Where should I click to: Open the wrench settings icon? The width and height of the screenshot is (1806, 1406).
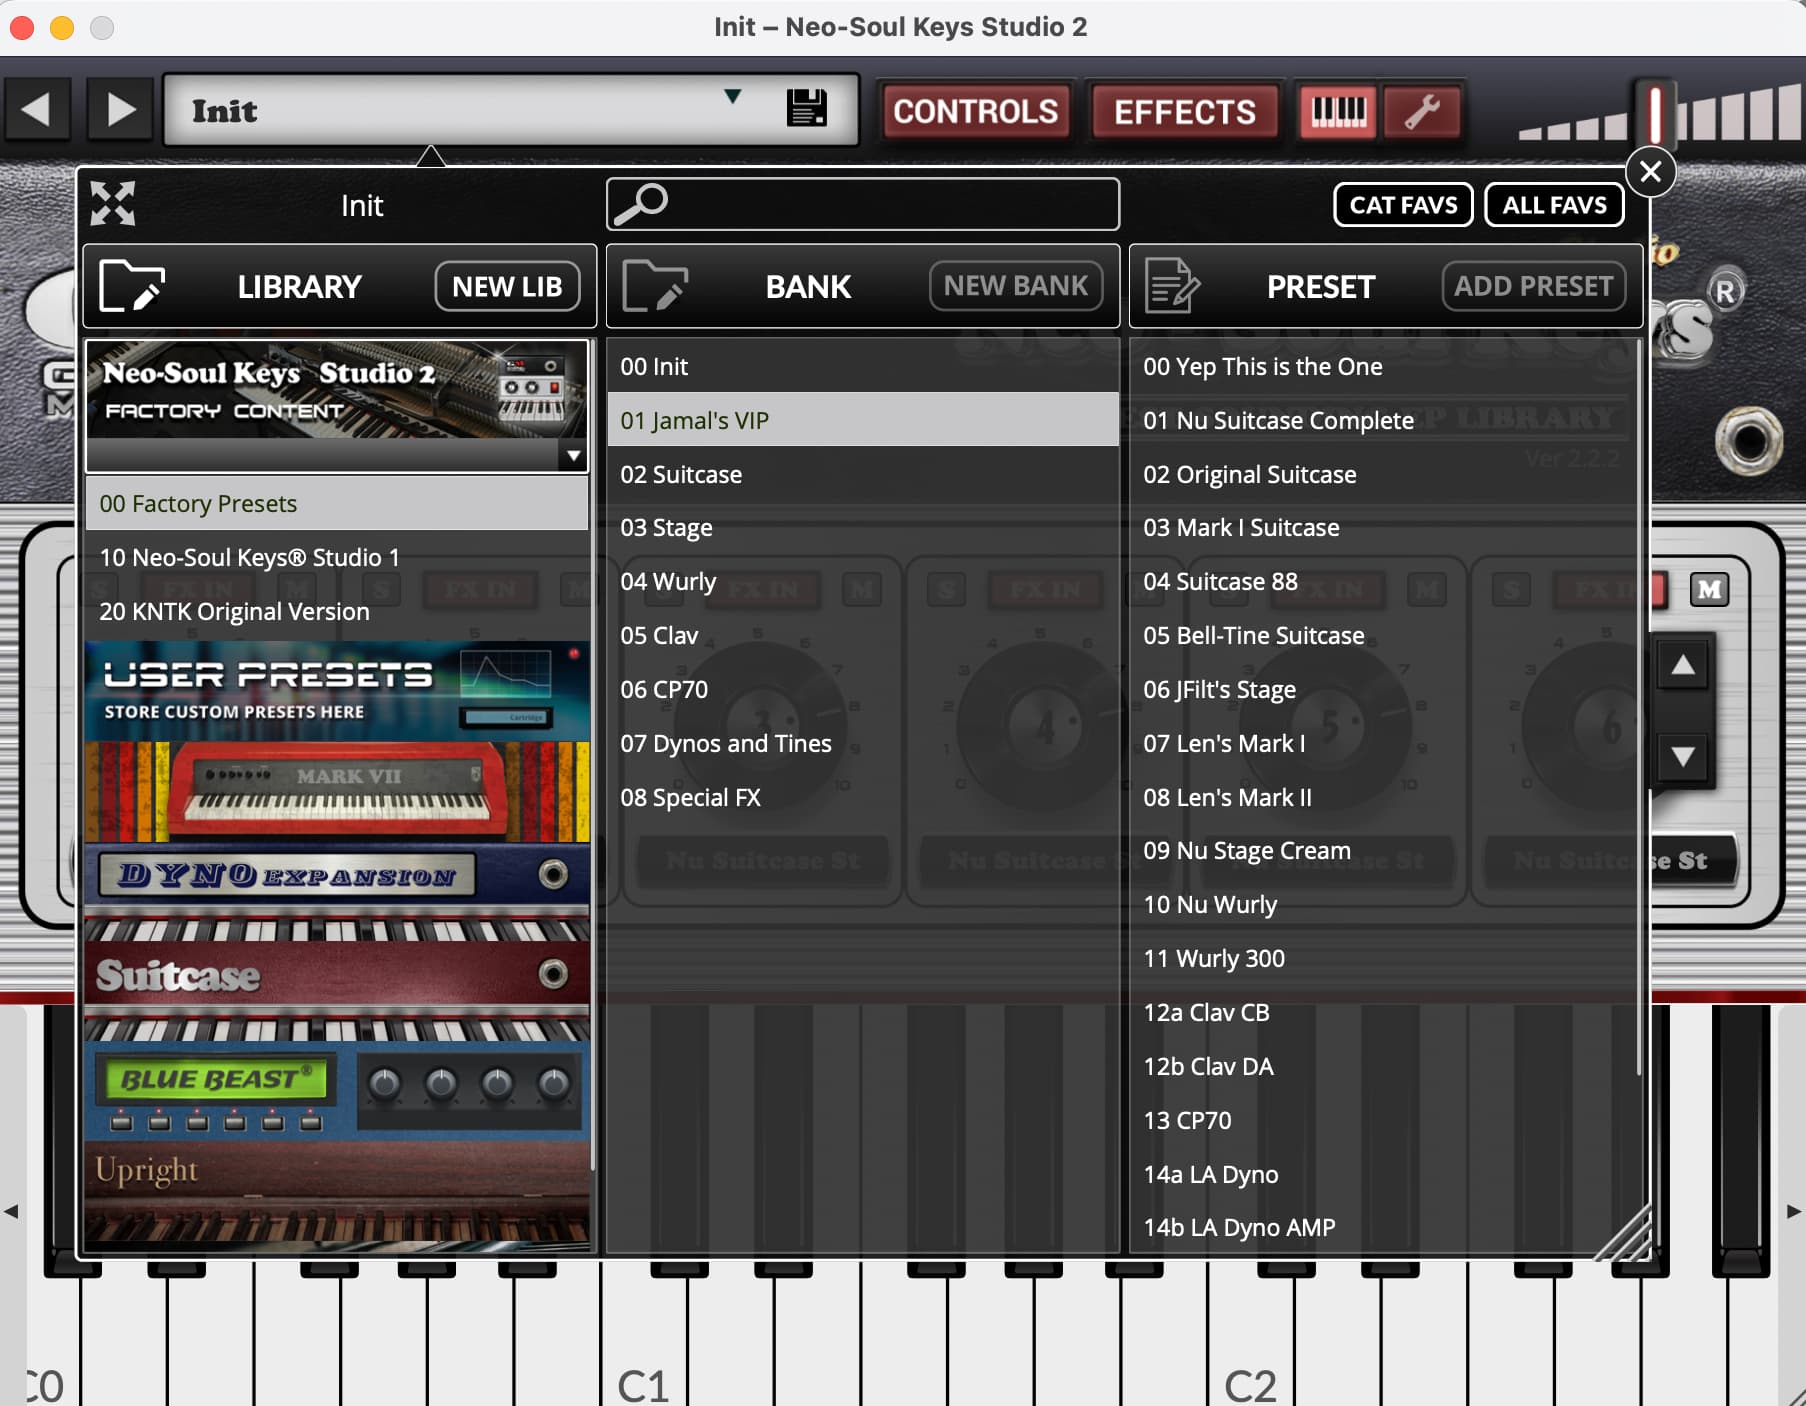point(1421,111)
